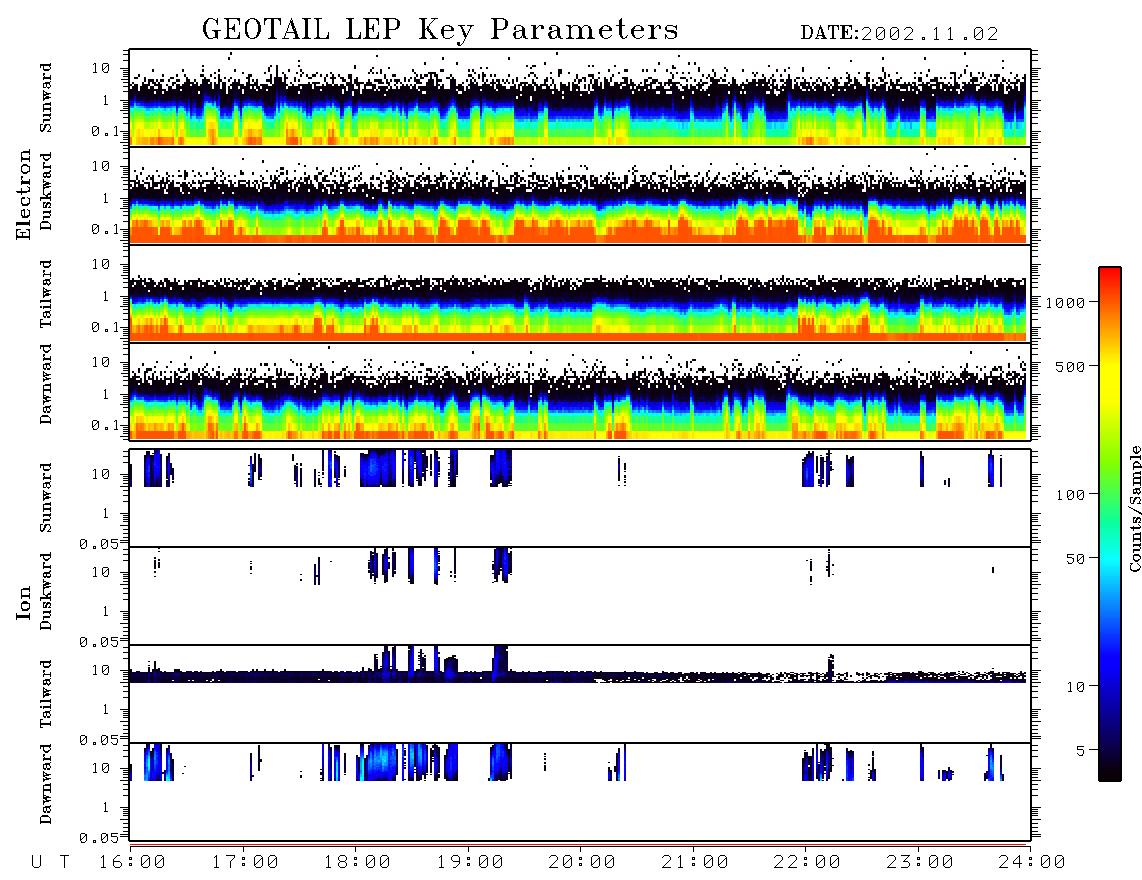Click inside the Electron Sunward spectrogram panel
1142x880 pixels.
(580, 98)
